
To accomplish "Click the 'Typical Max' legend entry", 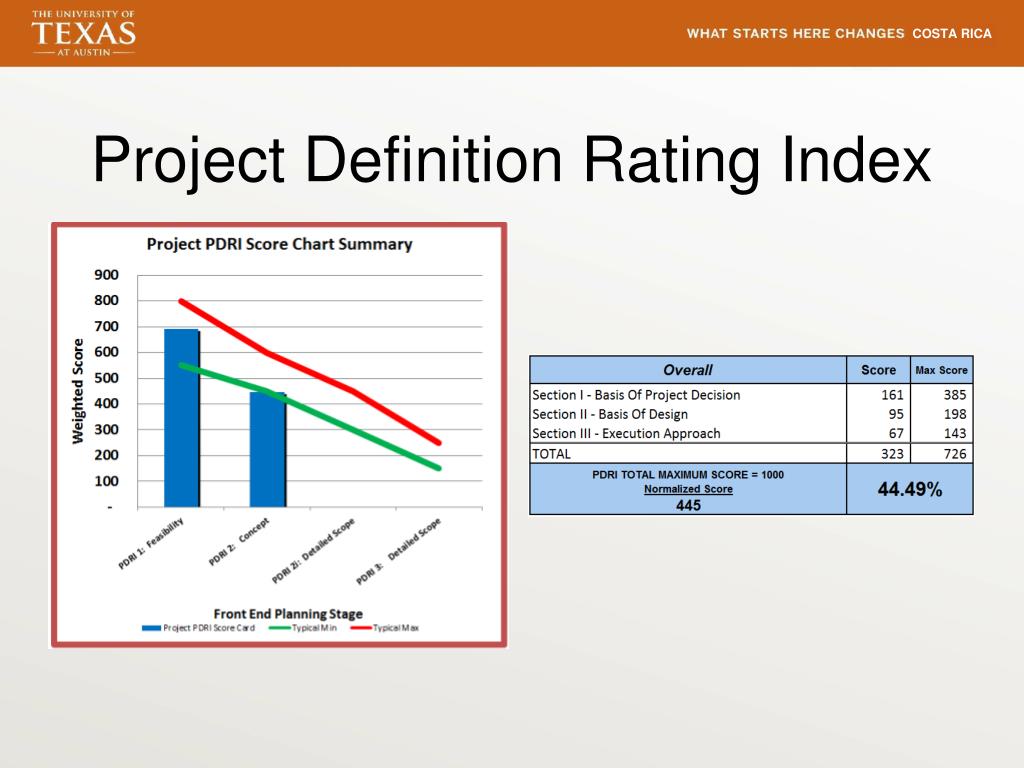I will (x=385, y=628).
